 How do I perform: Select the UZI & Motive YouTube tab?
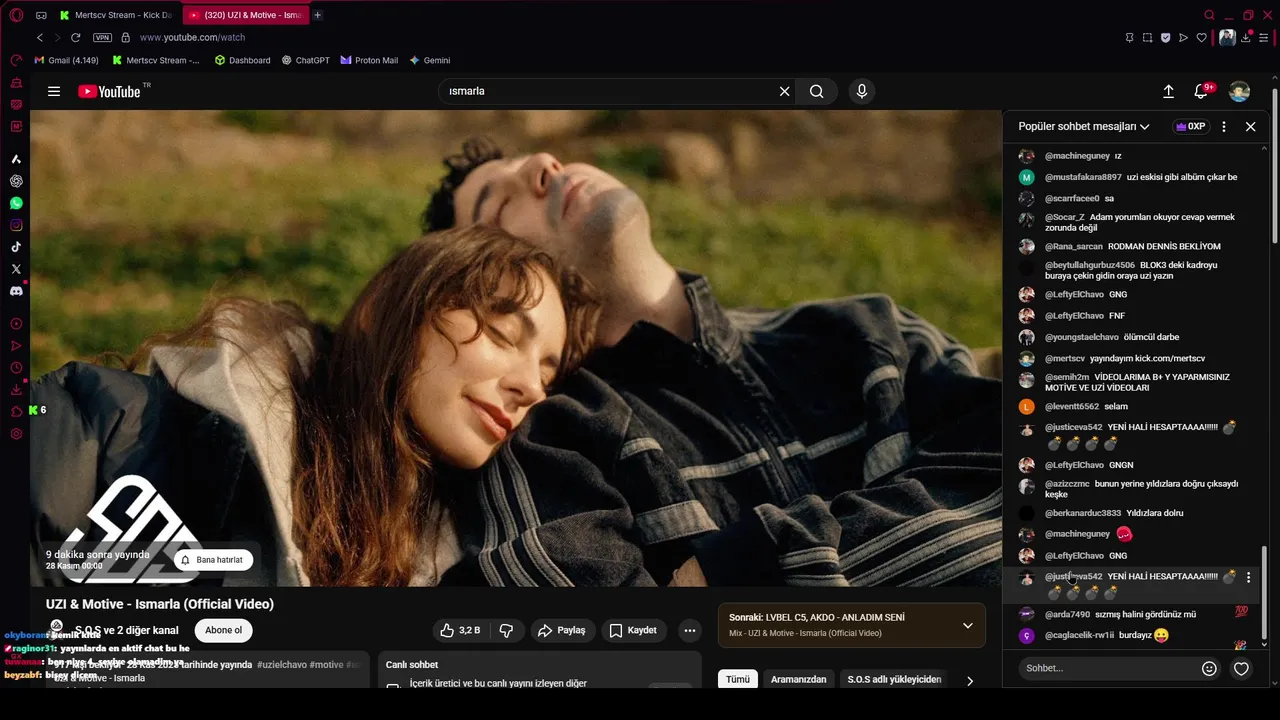(x=246, y=15)
